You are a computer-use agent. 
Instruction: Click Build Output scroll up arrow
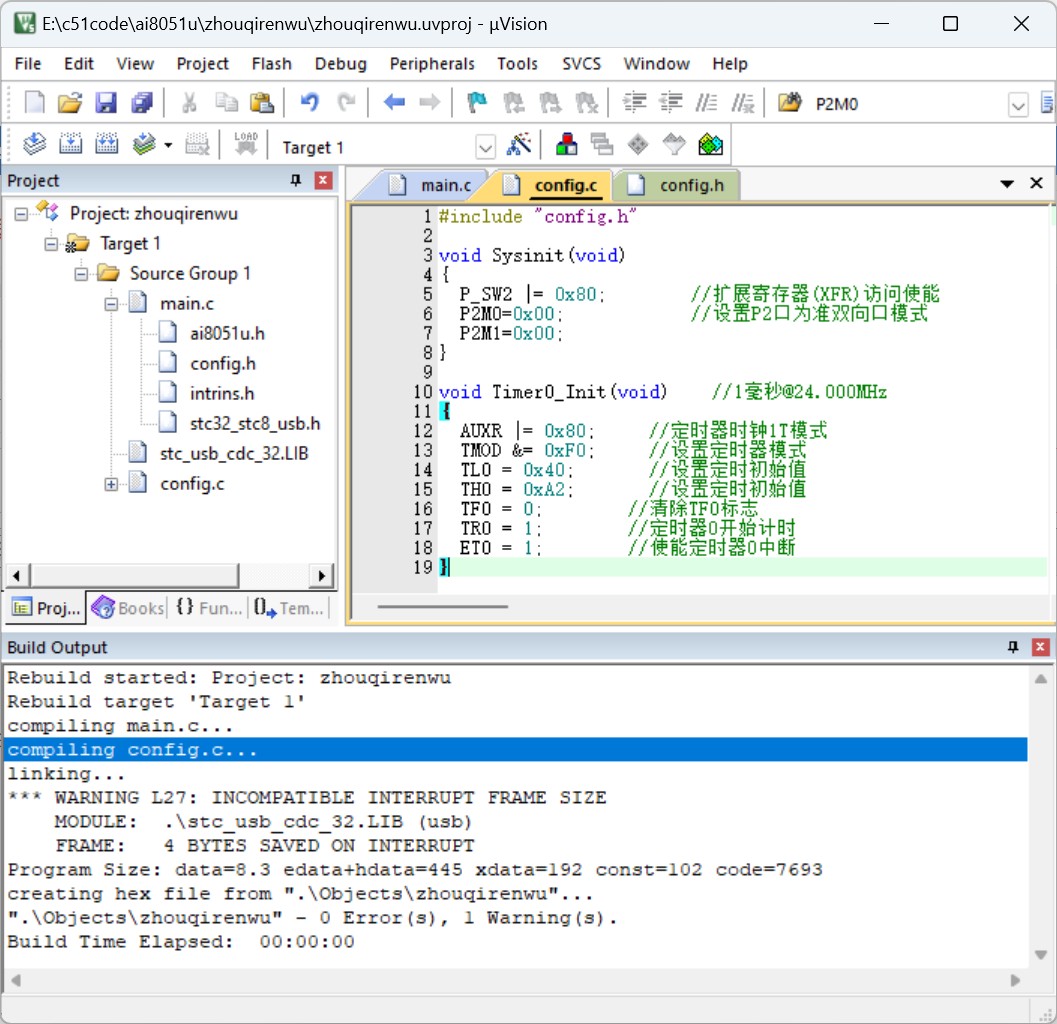1040,678
